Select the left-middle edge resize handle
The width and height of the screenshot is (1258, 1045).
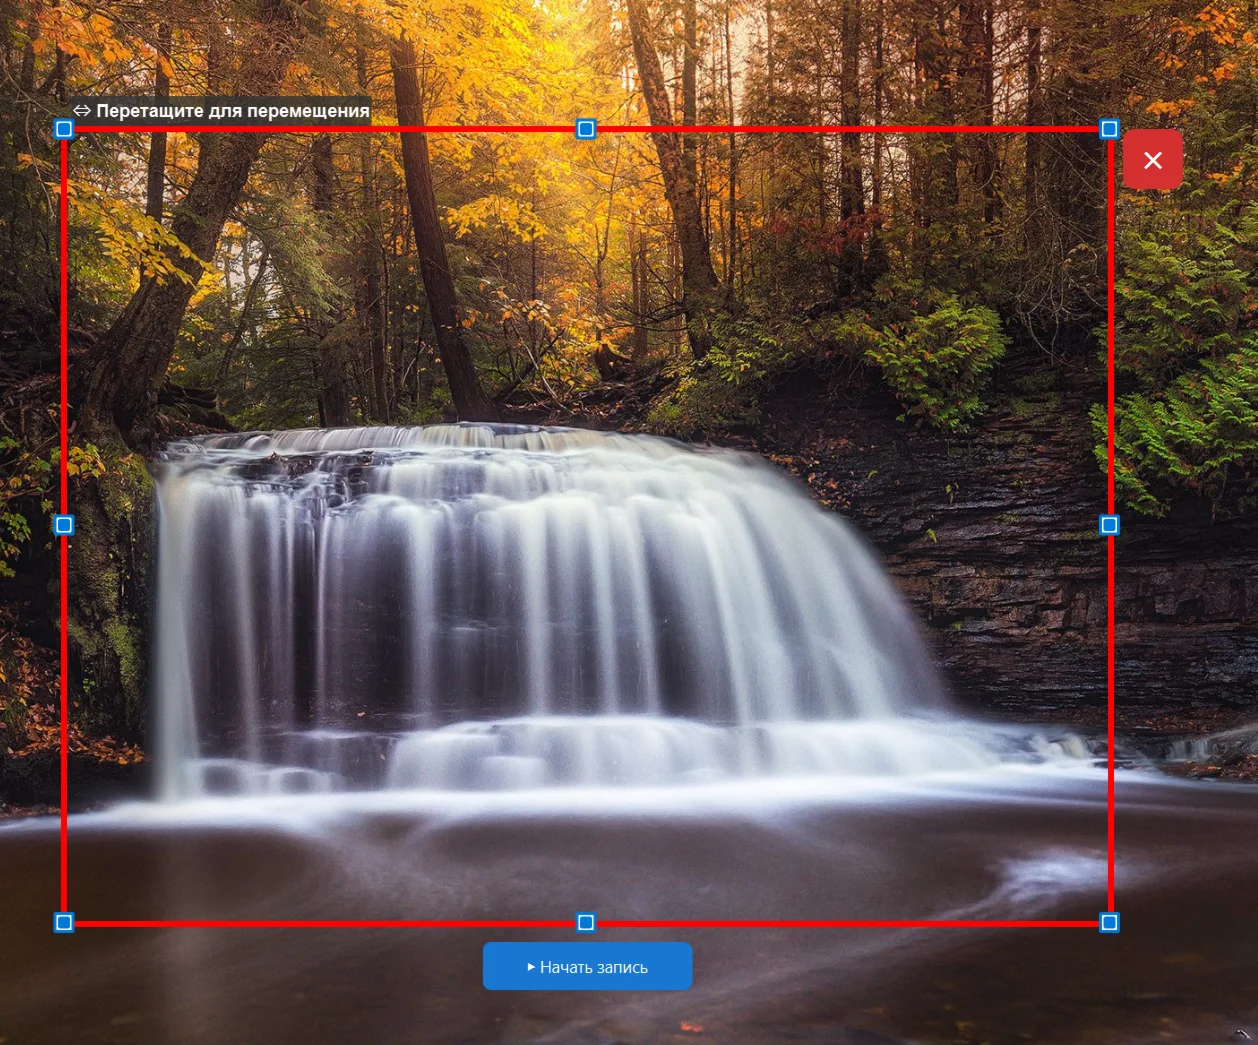pos(64,525)
